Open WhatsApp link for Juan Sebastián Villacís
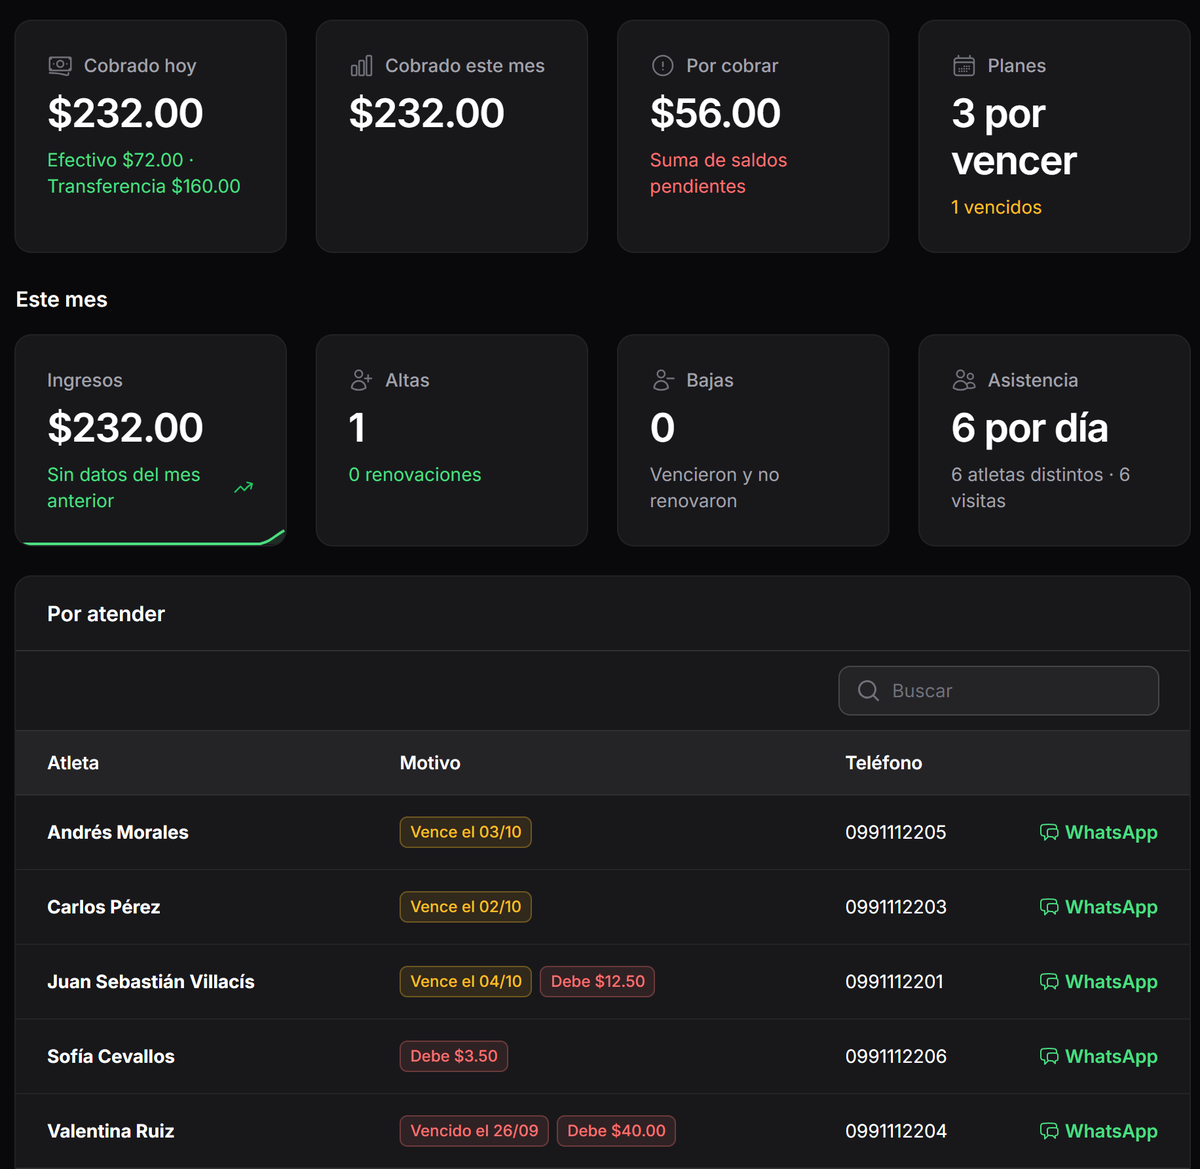Image resolution: width=1200 pixels, height=1169 pixels. 1099,982
